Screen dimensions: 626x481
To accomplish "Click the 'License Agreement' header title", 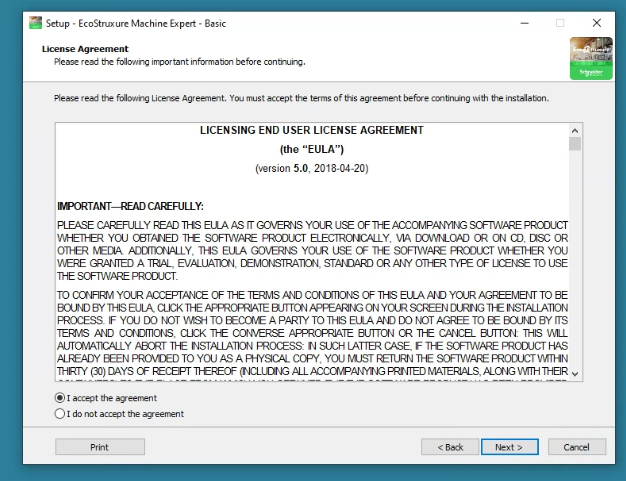I will click(x=85, y=49).
